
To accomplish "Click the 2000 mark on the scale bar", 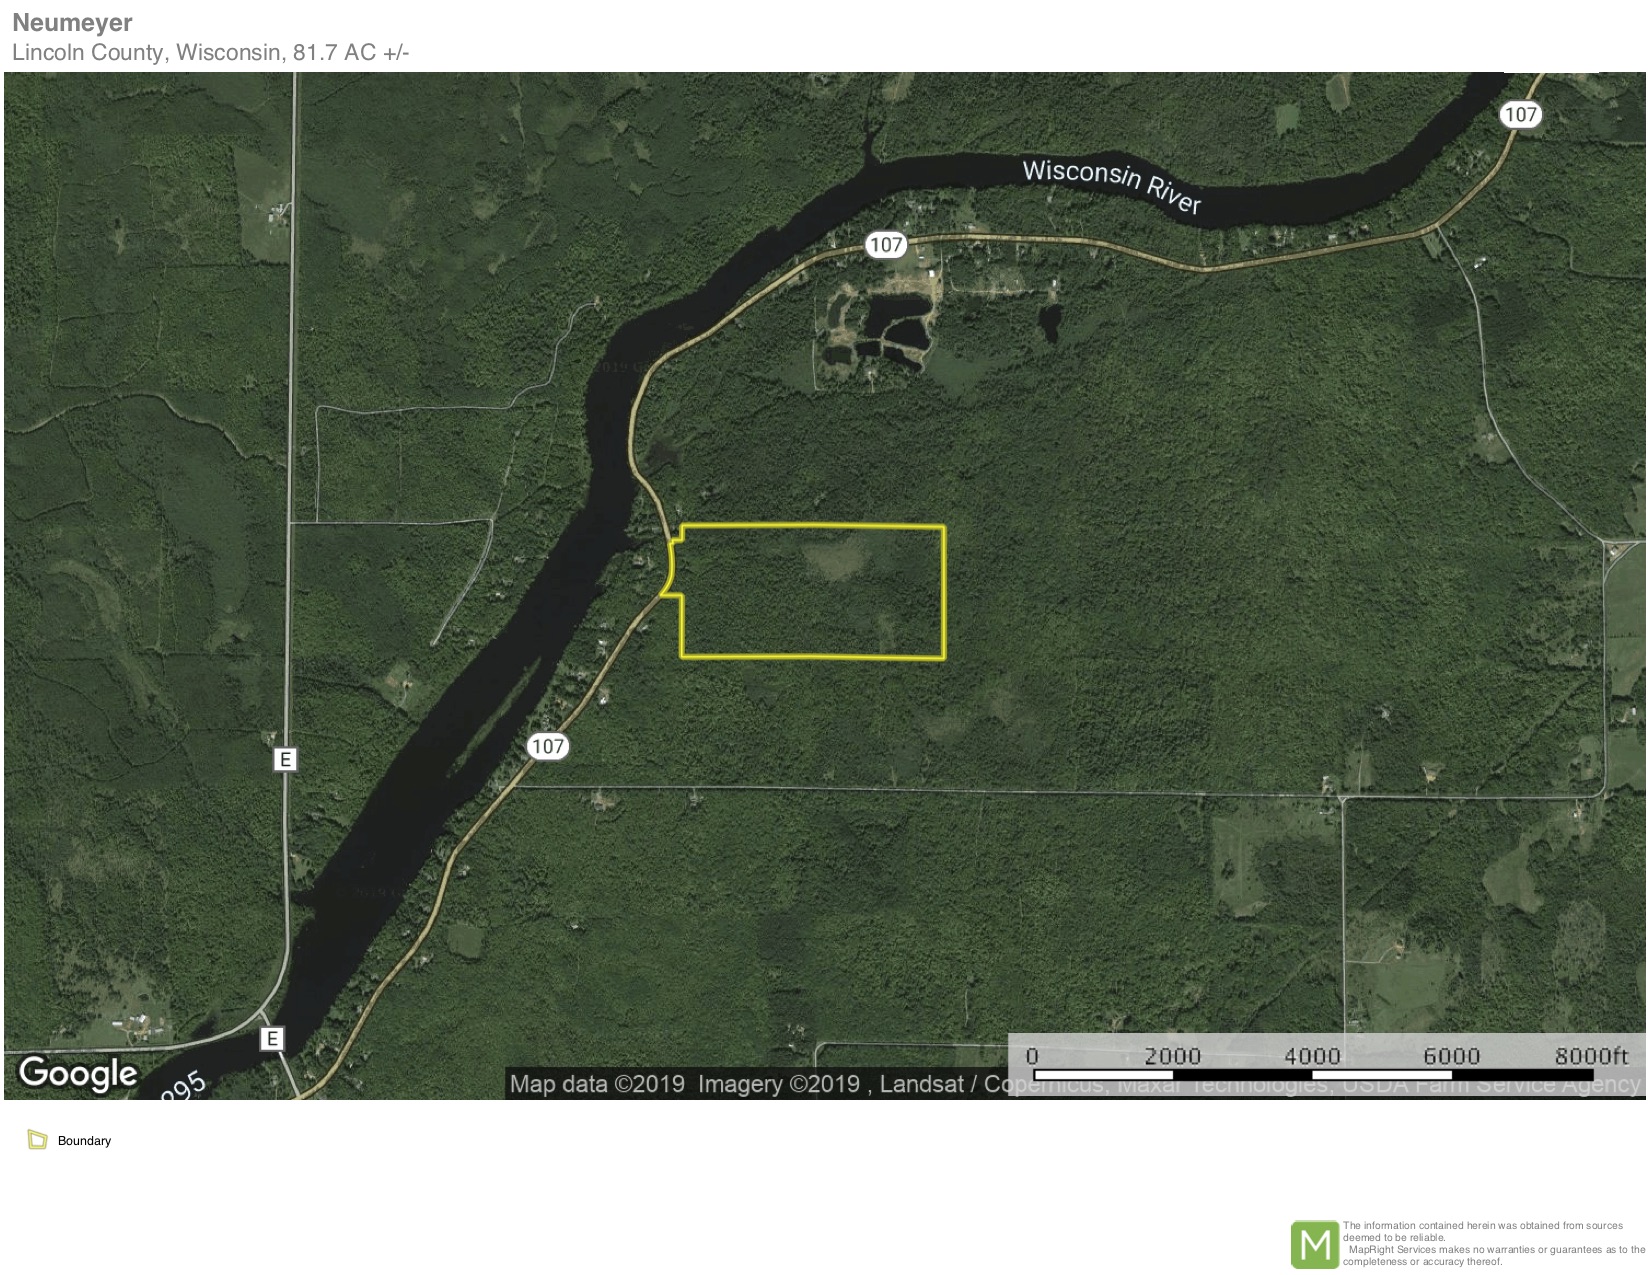I will coord(1172,1056).
